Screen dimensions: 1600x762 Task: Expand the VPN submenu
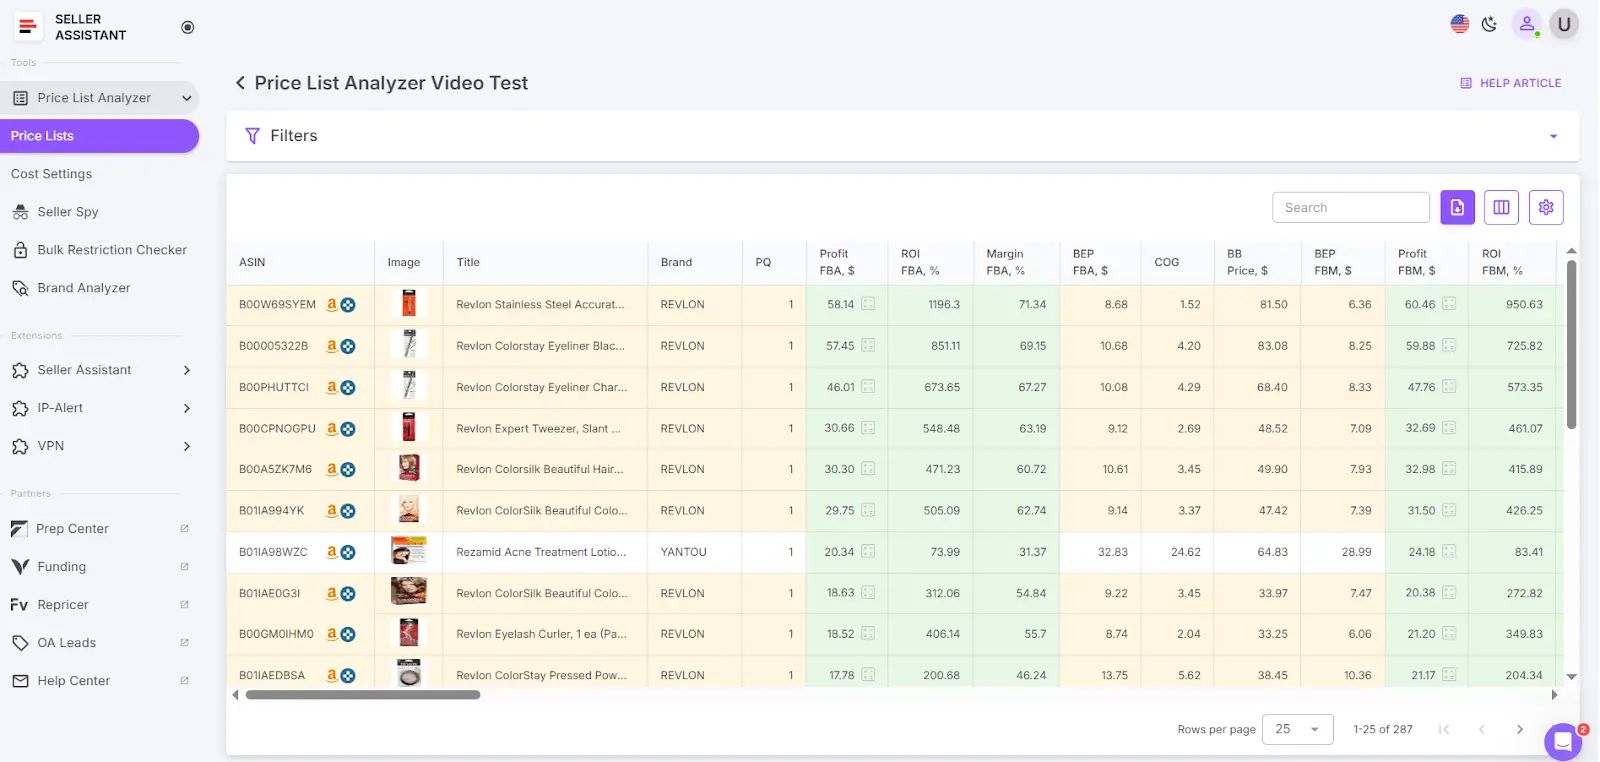(x=186, y=446)
